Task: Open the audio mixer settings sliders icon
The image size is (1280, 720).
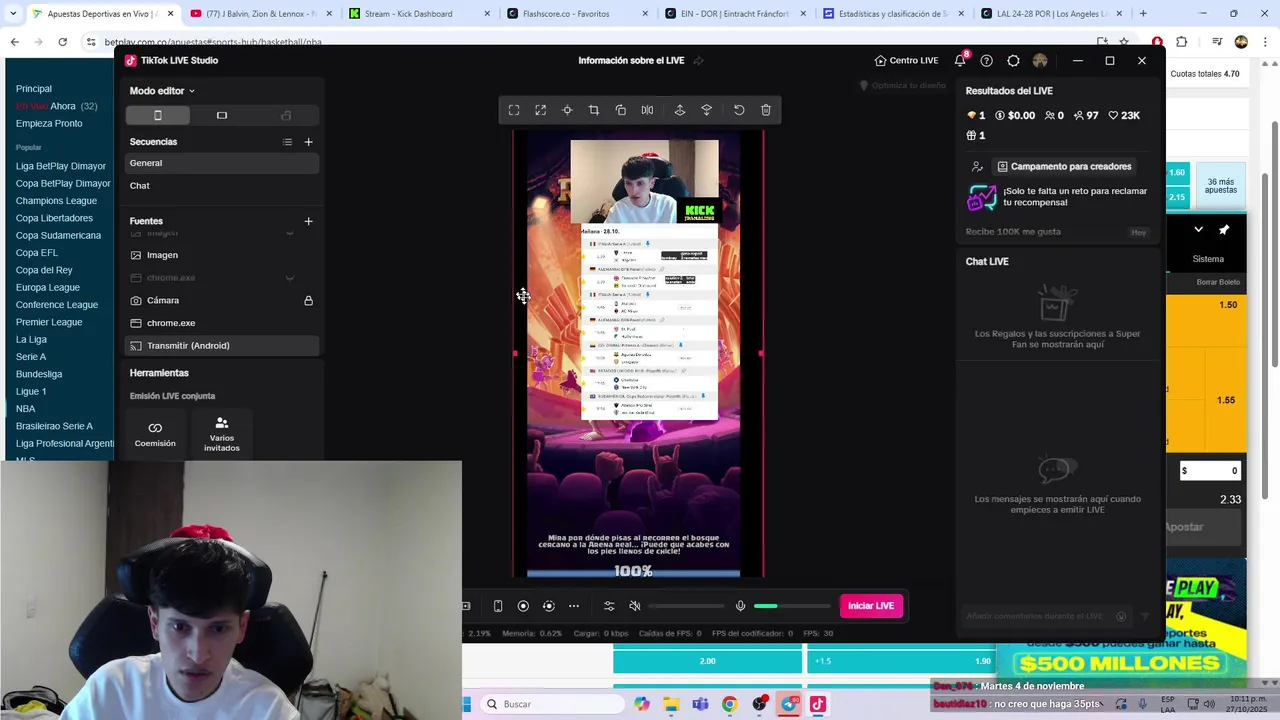Action: coord(609,606)
